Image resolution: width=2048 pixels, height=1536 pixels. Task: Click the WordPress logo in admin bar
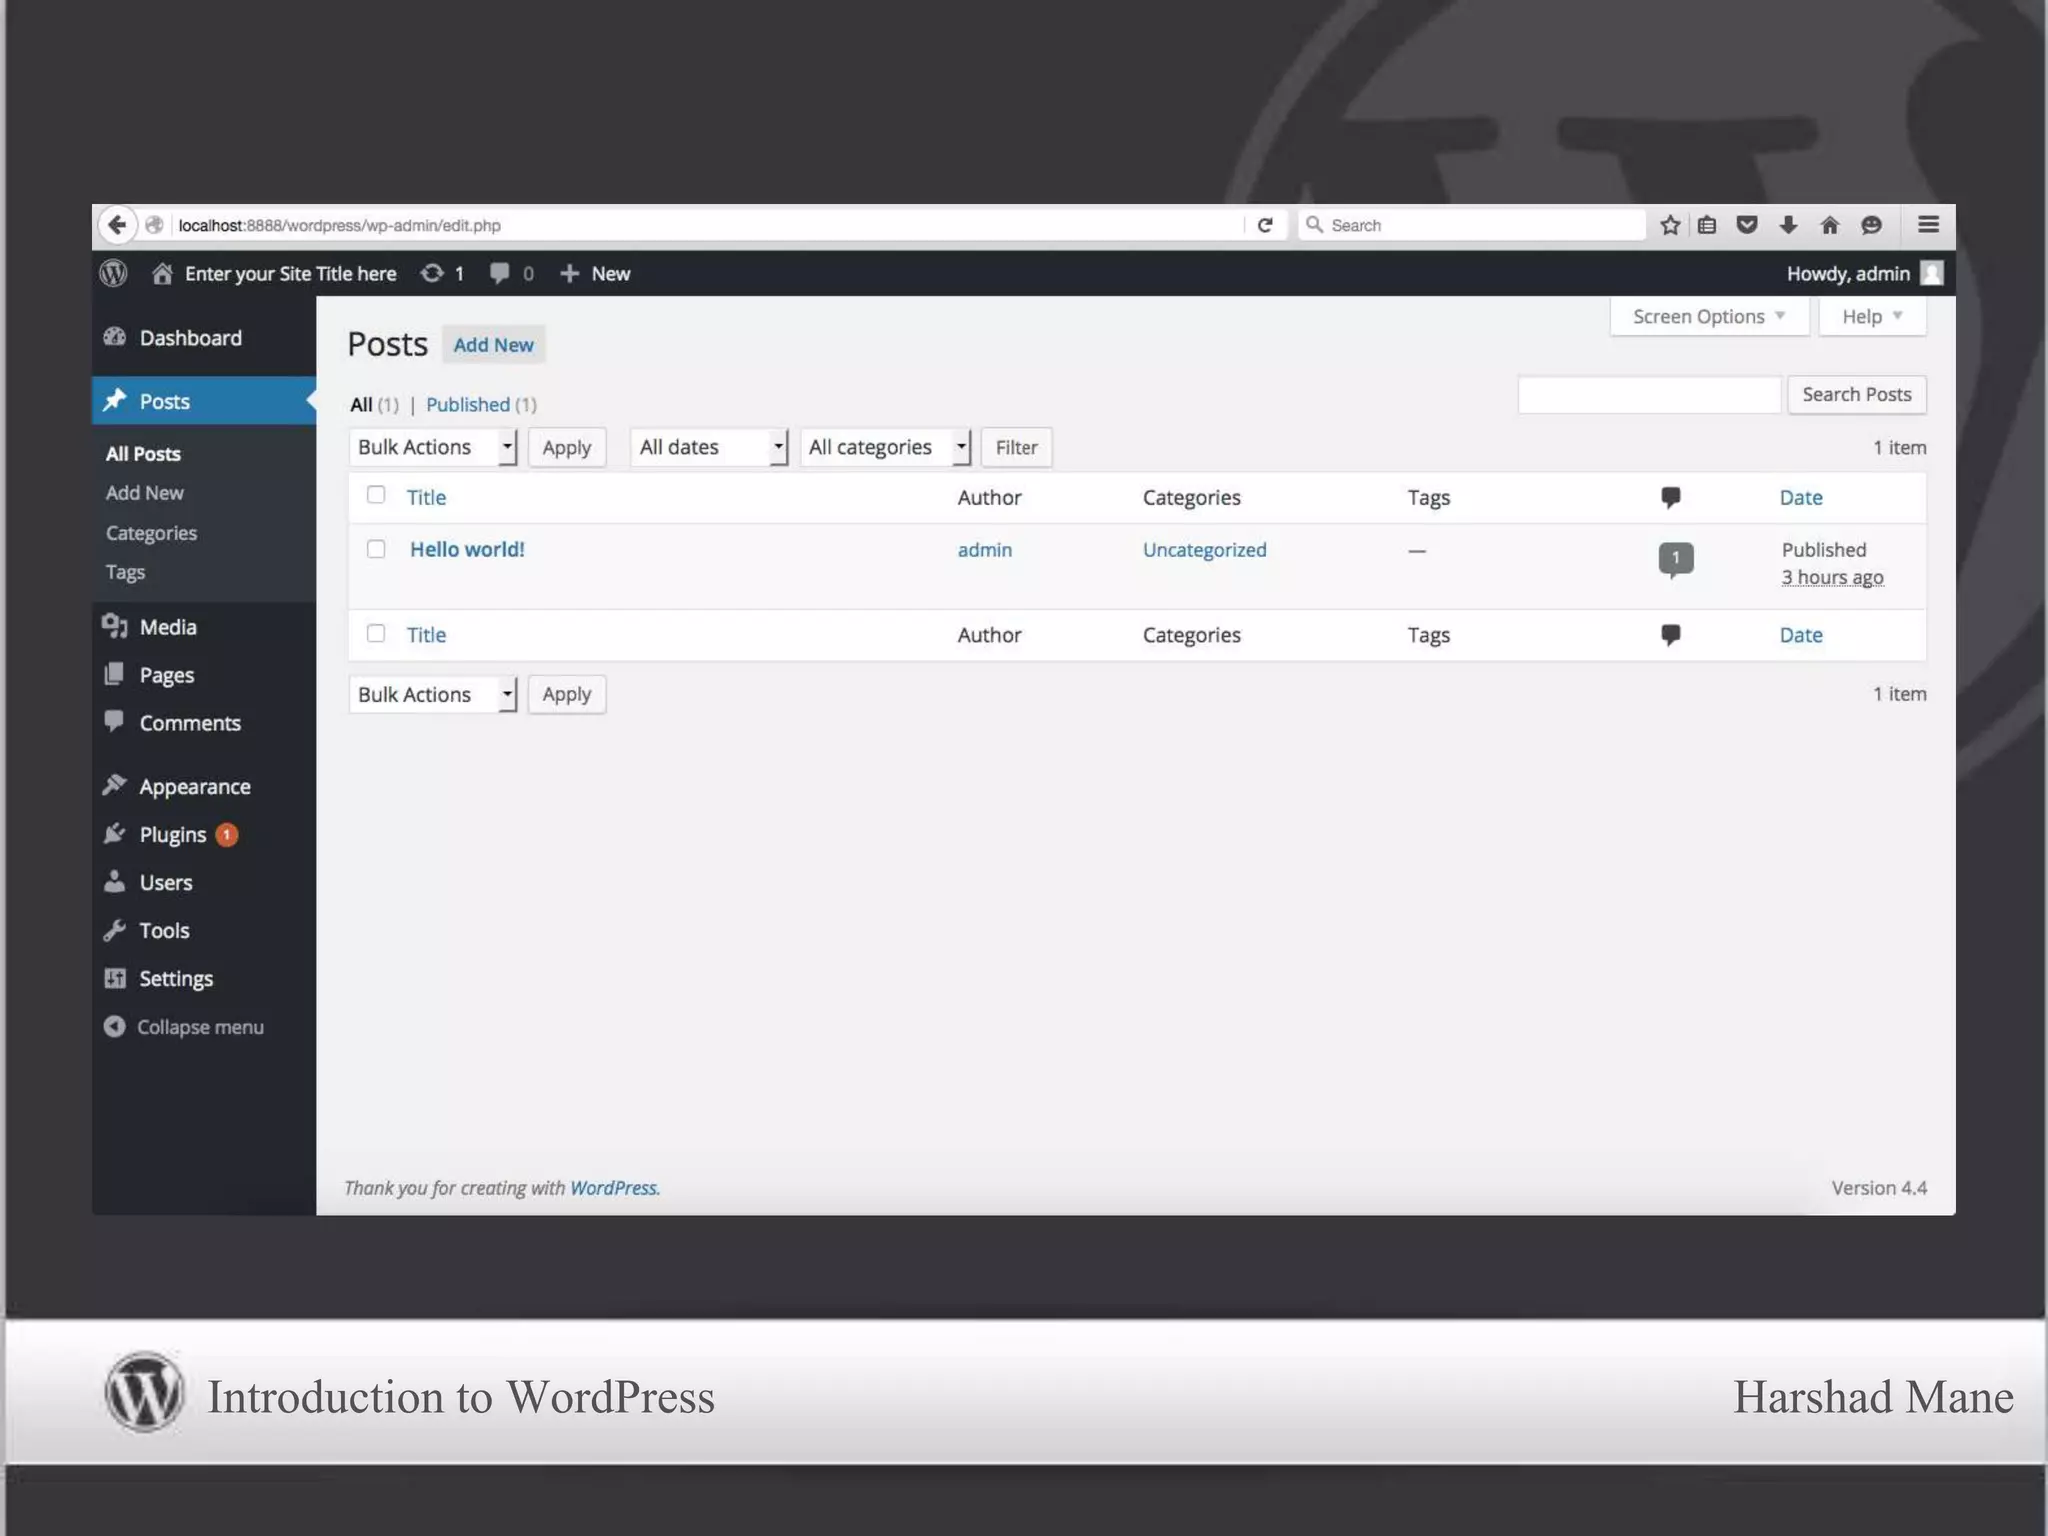tap(114, 273)
